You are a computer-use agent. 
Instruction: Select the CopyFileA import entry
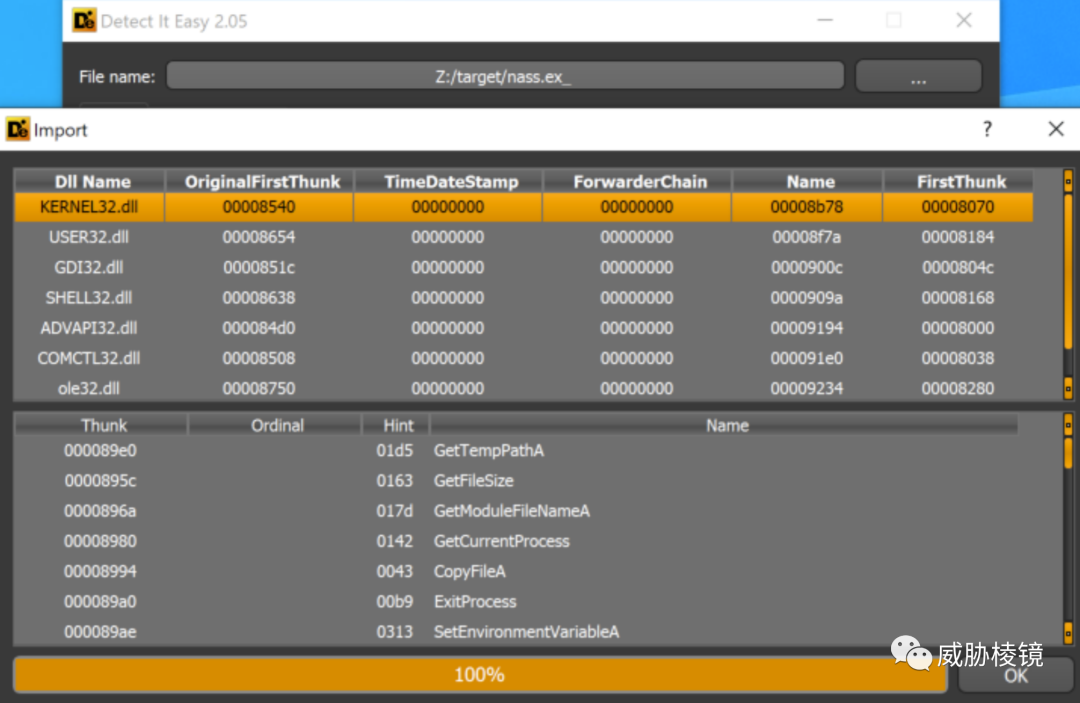tap(517, 572)
